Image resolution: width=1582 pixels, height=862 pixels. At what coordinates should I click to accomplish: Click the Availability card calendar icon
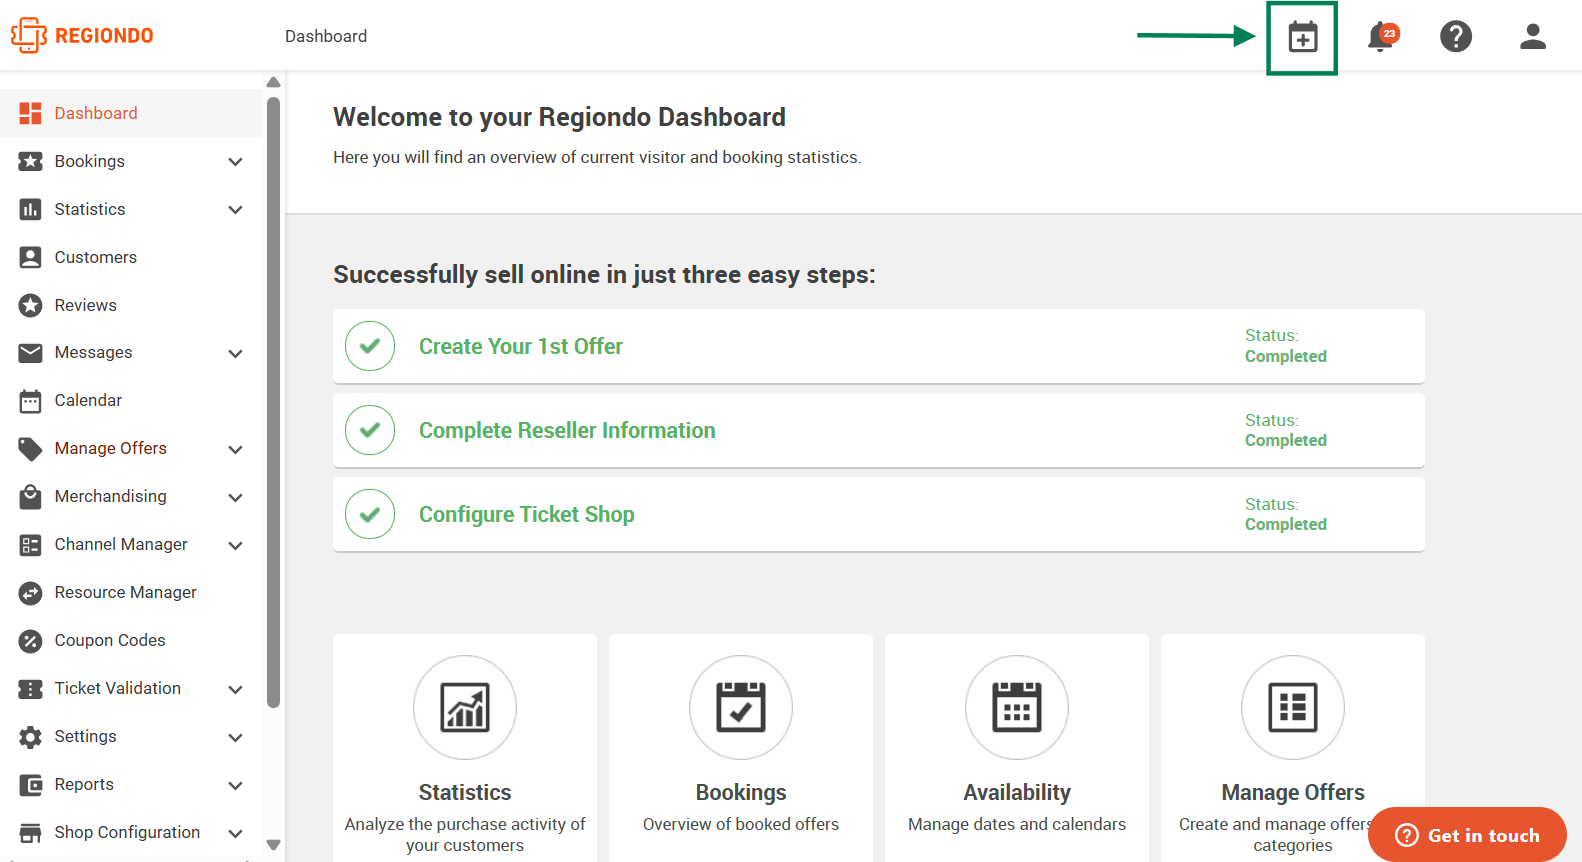[1017, 707]
